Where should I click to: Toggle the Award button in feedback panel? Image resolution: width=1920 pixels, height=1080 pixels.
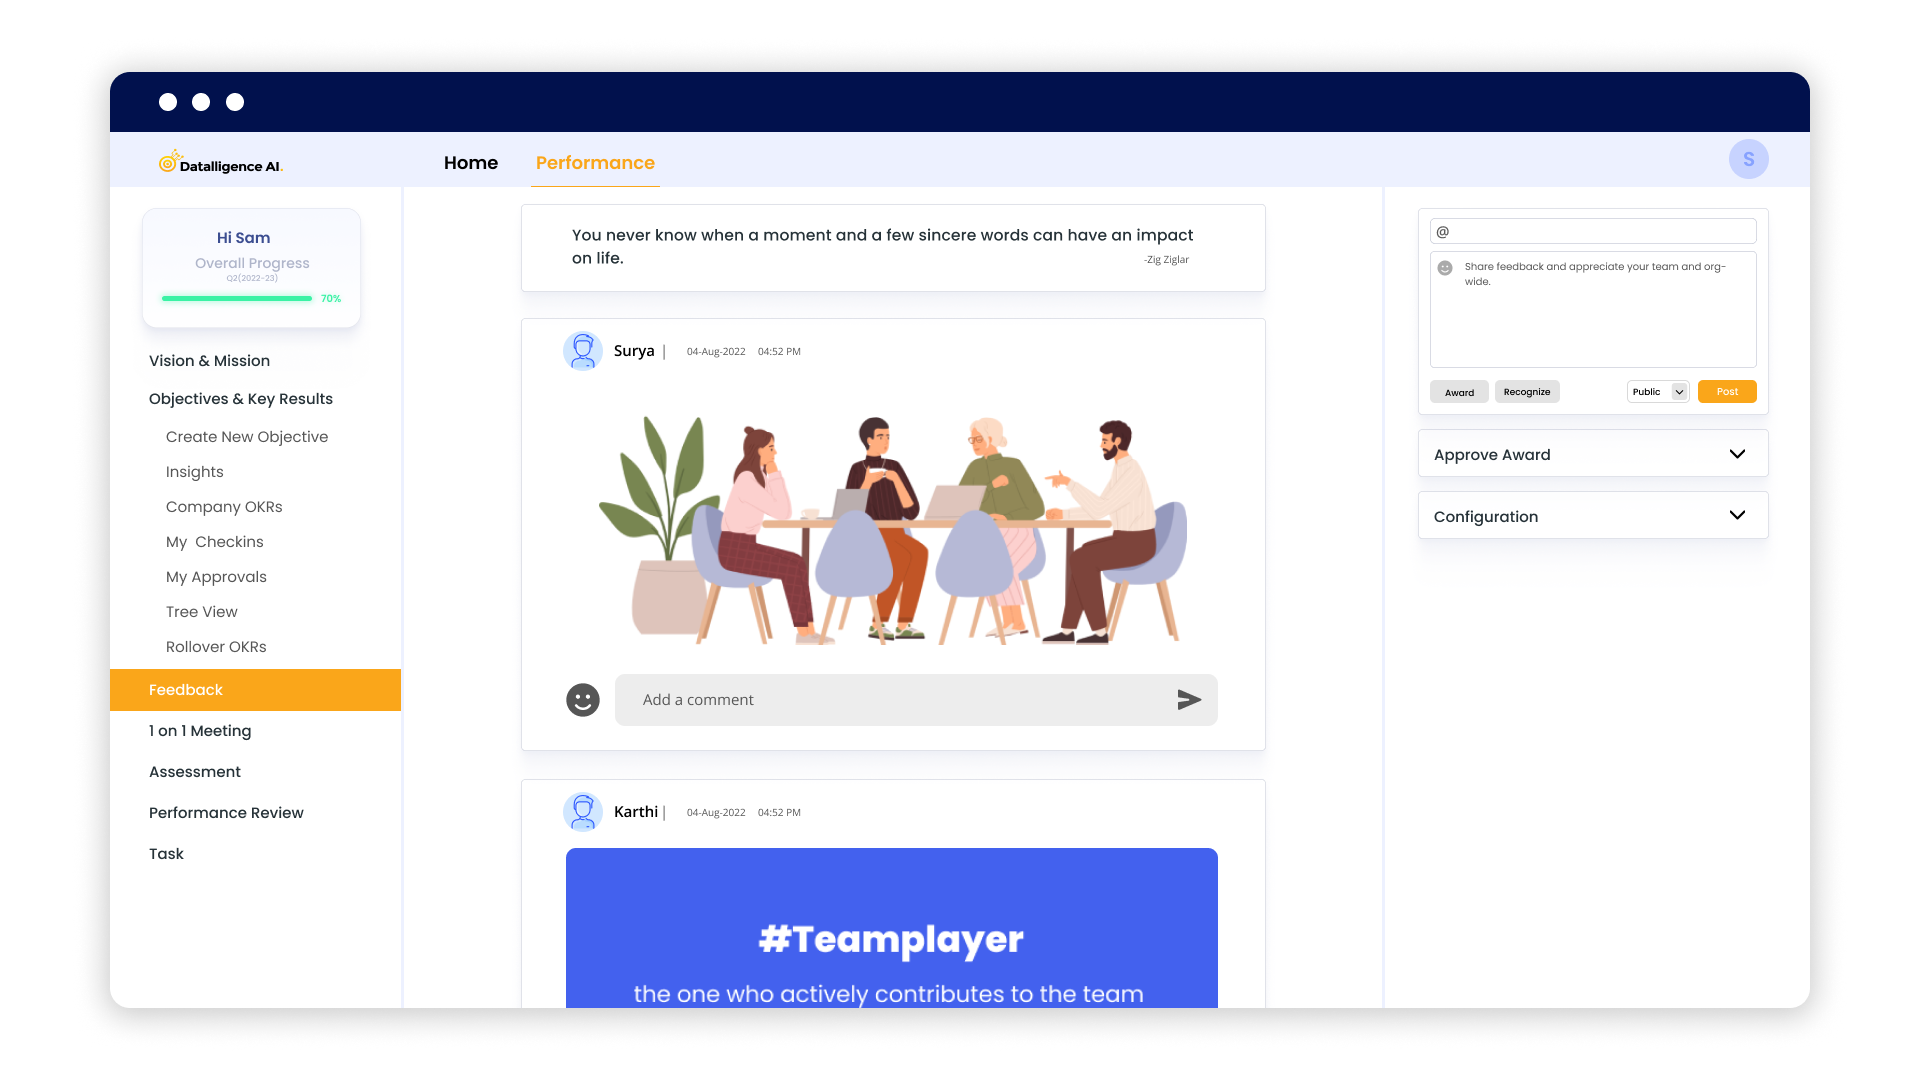(1461, 390)
